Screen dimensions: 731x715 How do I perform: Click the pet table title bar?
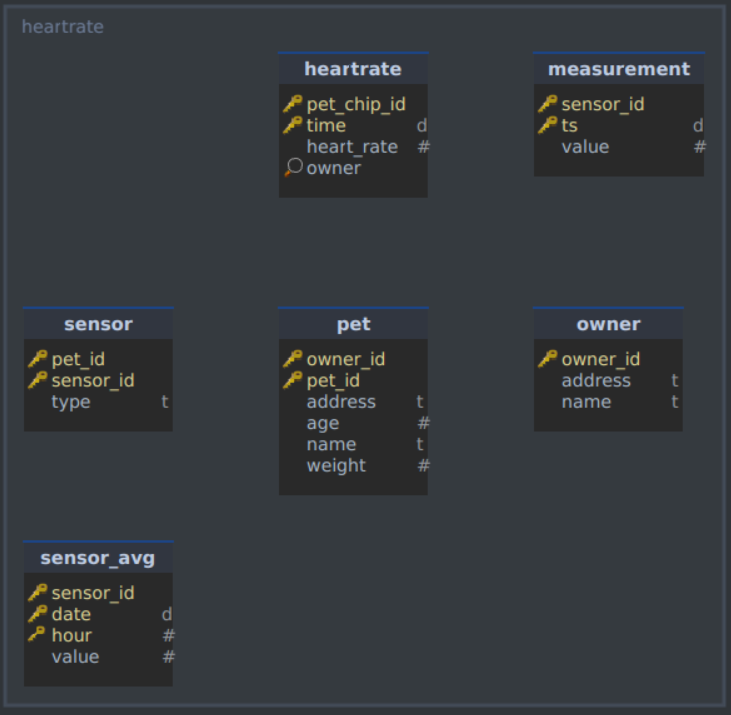point(353,324)
